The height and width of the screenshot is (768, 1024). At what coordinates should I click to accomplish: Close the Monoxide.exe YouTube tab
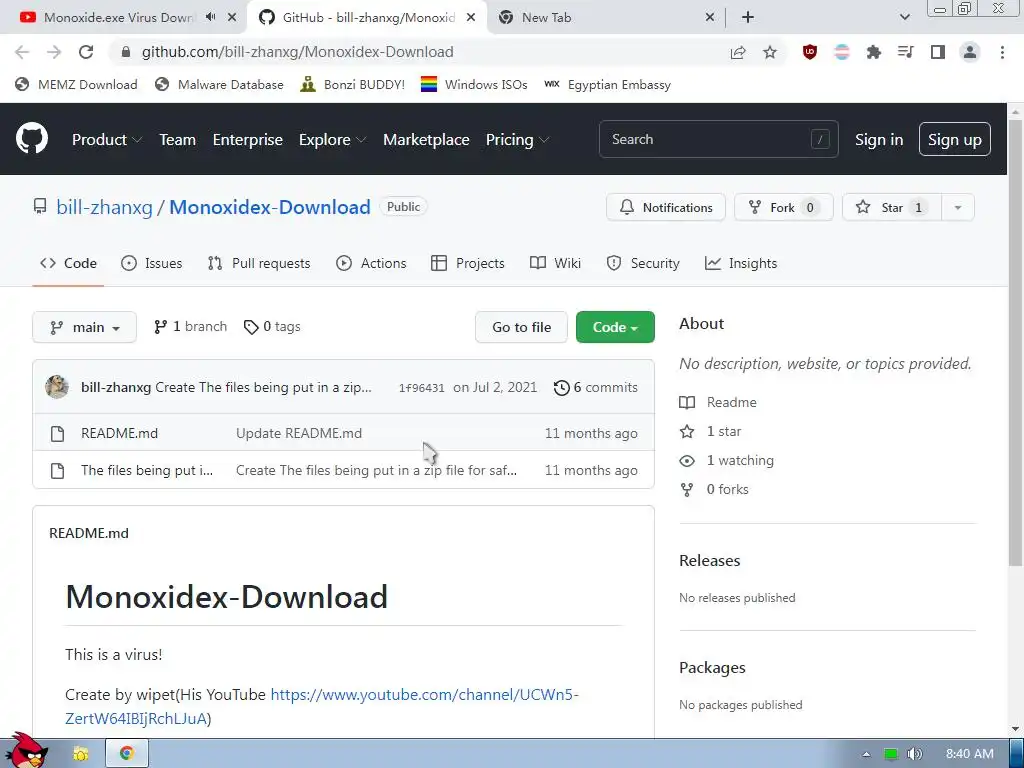(x=232, y=18)
